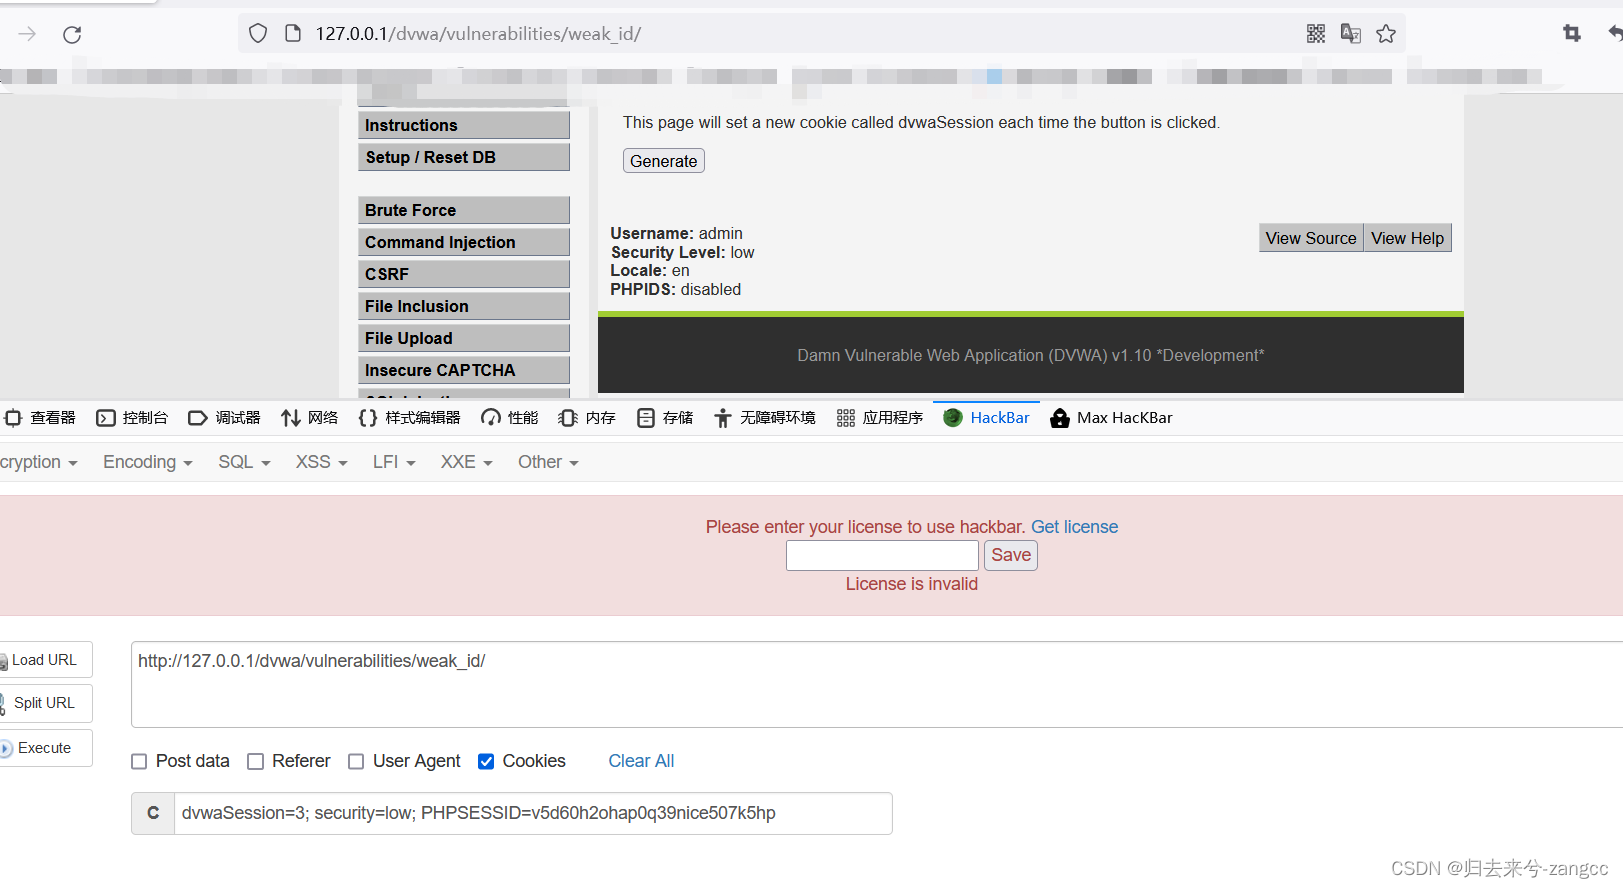1623x888 pixels.
Task: Click the license key input field
Action: (x=882, y=555)
